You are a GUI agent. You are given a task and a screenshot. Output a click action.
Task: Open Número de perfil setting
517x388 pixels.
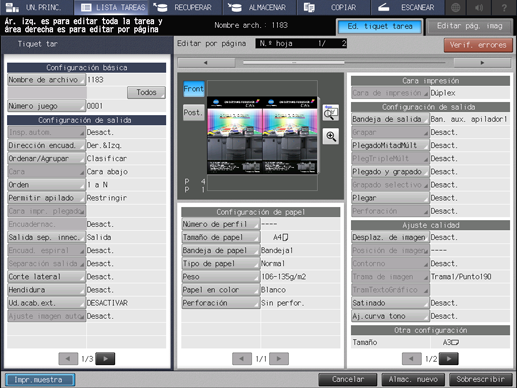point(221,224)
